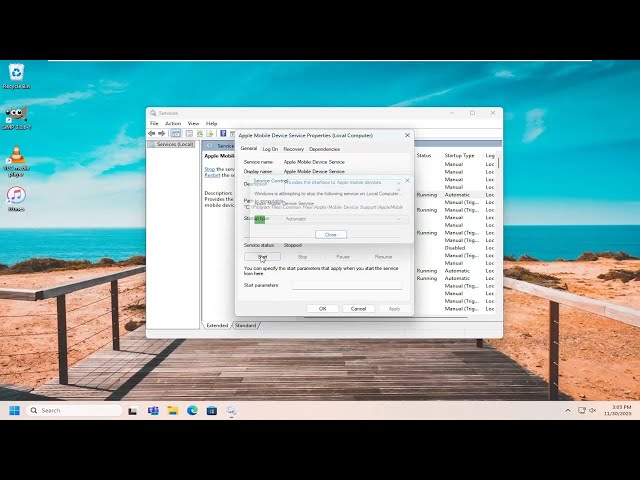640x480 pixels.
Task: Click OK in the Properties dialog
Action: click(x=322, y=309)
